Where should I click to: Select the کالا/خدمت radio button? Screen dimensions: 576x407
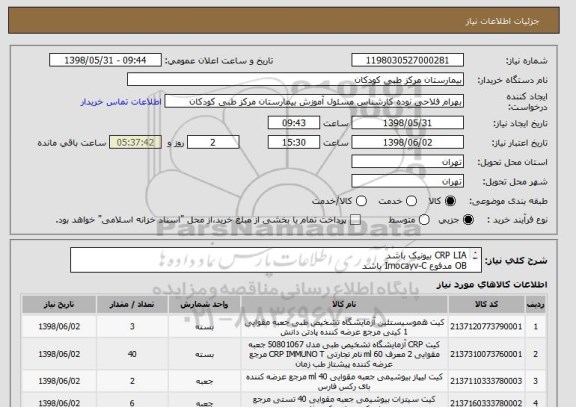(x=361, y=201)
